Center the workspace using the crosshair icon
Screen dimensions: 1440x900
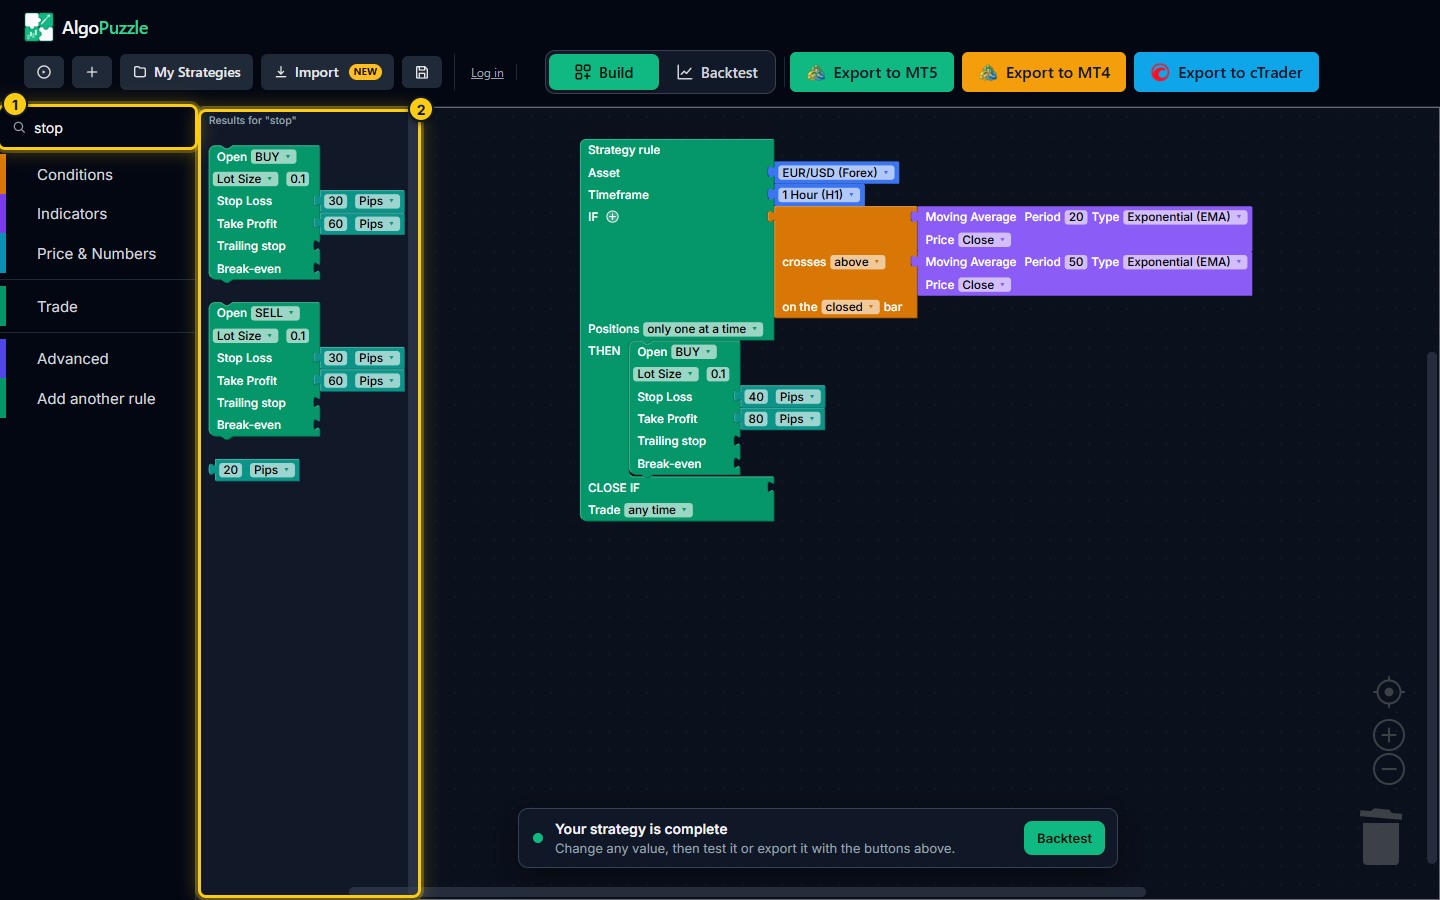(x=1389, y=692)
